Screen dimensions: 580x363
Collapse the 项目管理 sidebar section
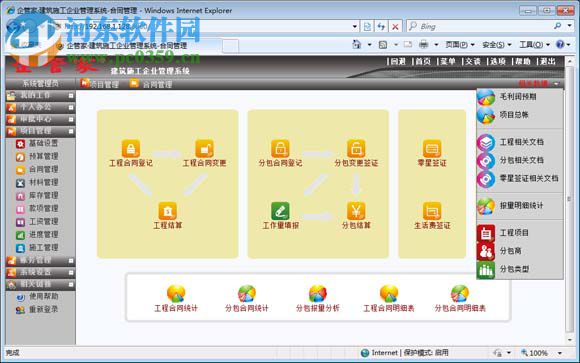[71, 131]
